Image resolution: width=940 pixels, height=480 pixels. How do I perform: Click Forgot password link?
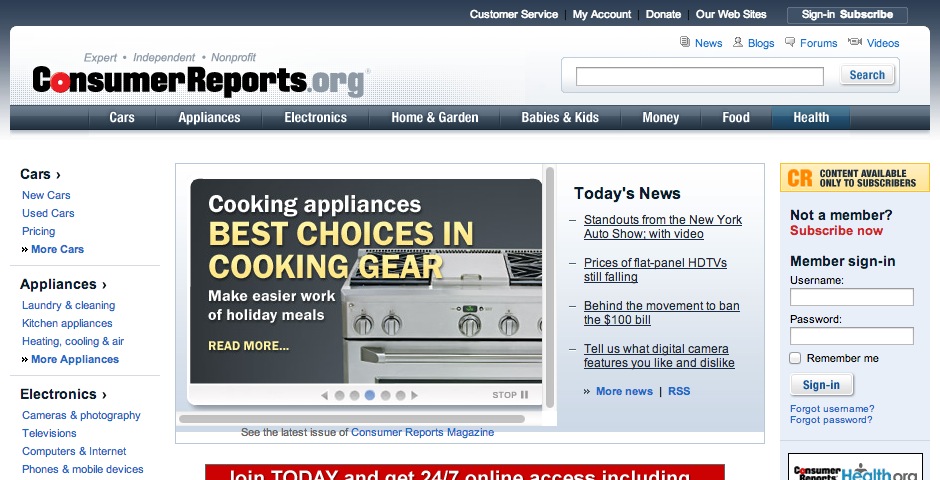[x=831, y=419]
